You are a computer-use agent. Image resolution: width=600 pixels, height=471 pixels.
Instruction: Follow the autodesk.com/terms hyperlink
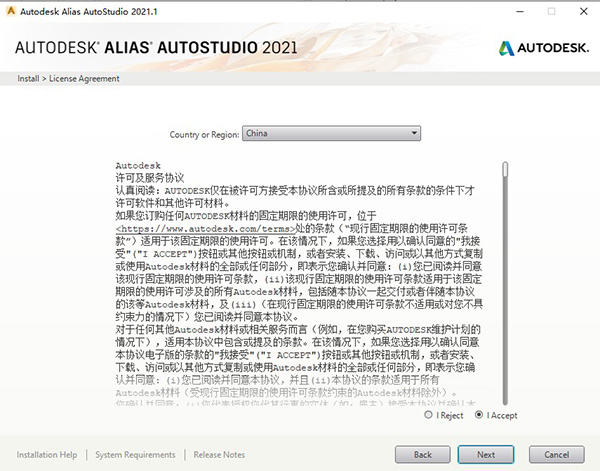186,228
